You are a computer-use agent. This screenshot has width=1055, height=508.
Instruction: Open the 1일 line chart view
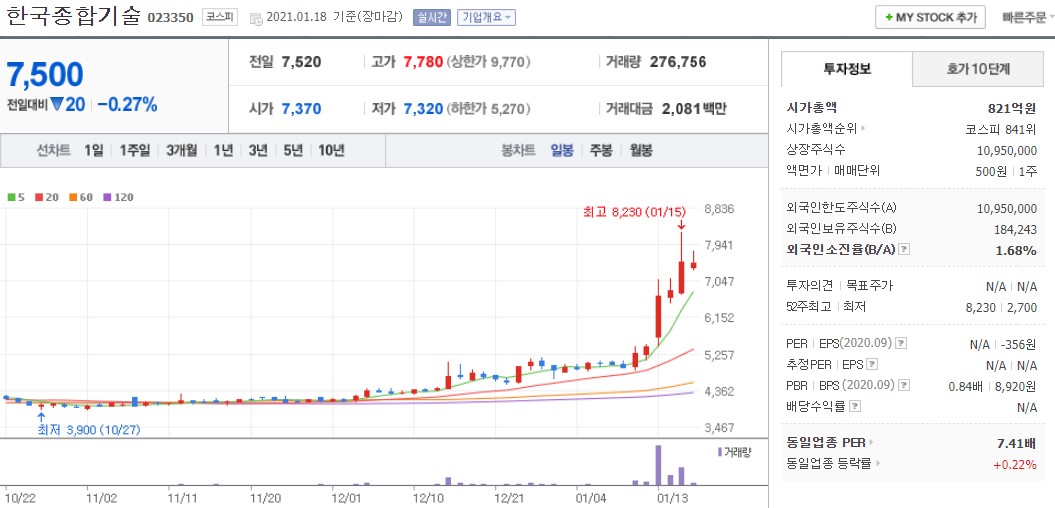94,151
